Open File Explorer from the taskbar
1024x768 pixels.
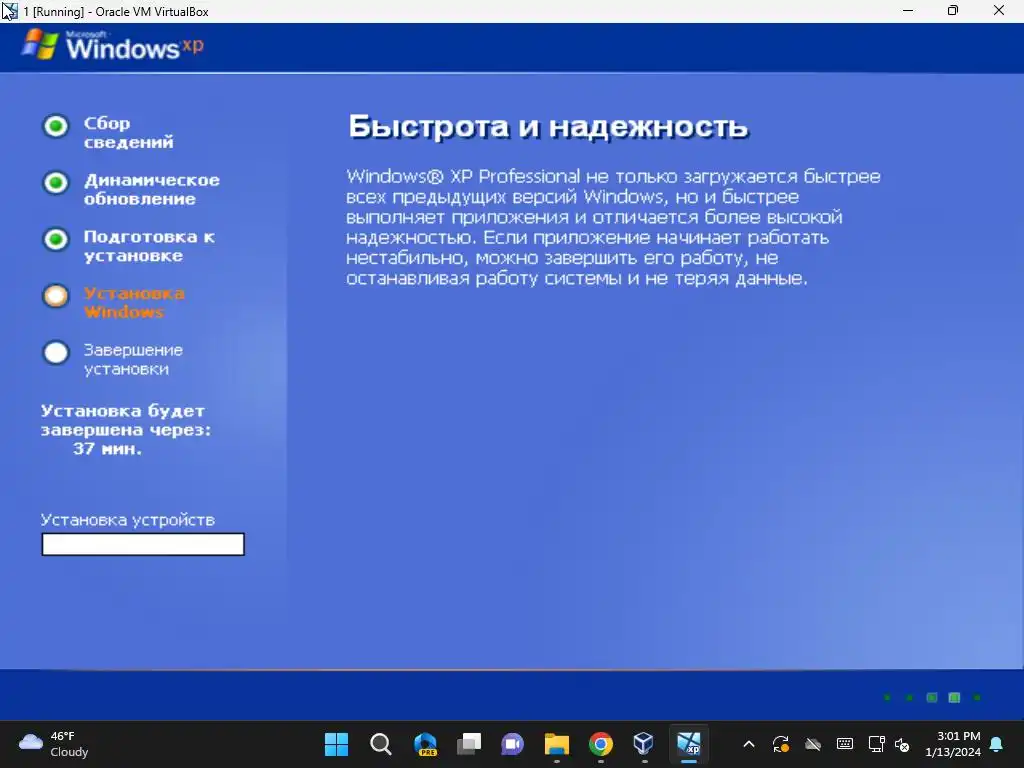tap(556, 744)
